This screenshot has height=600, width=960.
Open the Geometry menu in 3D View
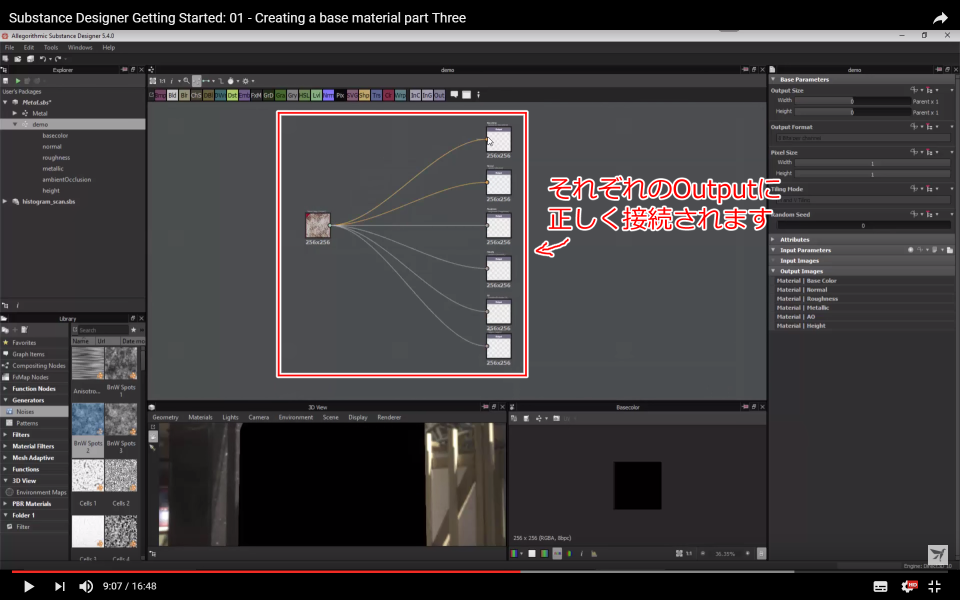coord(165,417)
